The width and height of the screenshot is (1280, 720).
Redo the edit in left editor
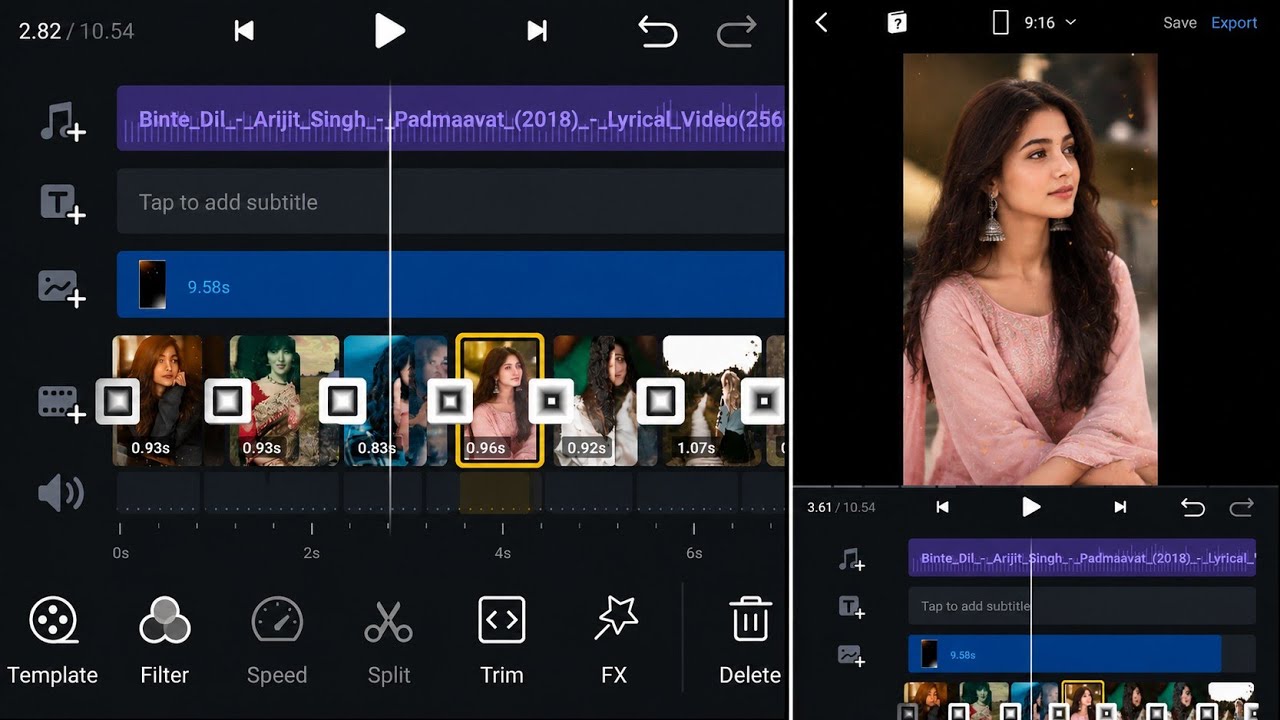[x=736, y=32]
